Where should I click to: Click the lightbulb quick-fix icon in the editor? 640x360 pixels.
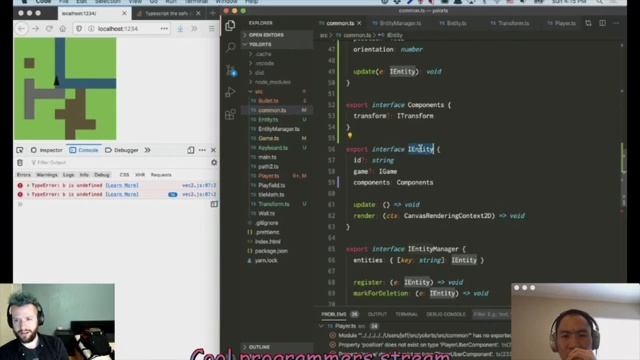coord(350,136)
